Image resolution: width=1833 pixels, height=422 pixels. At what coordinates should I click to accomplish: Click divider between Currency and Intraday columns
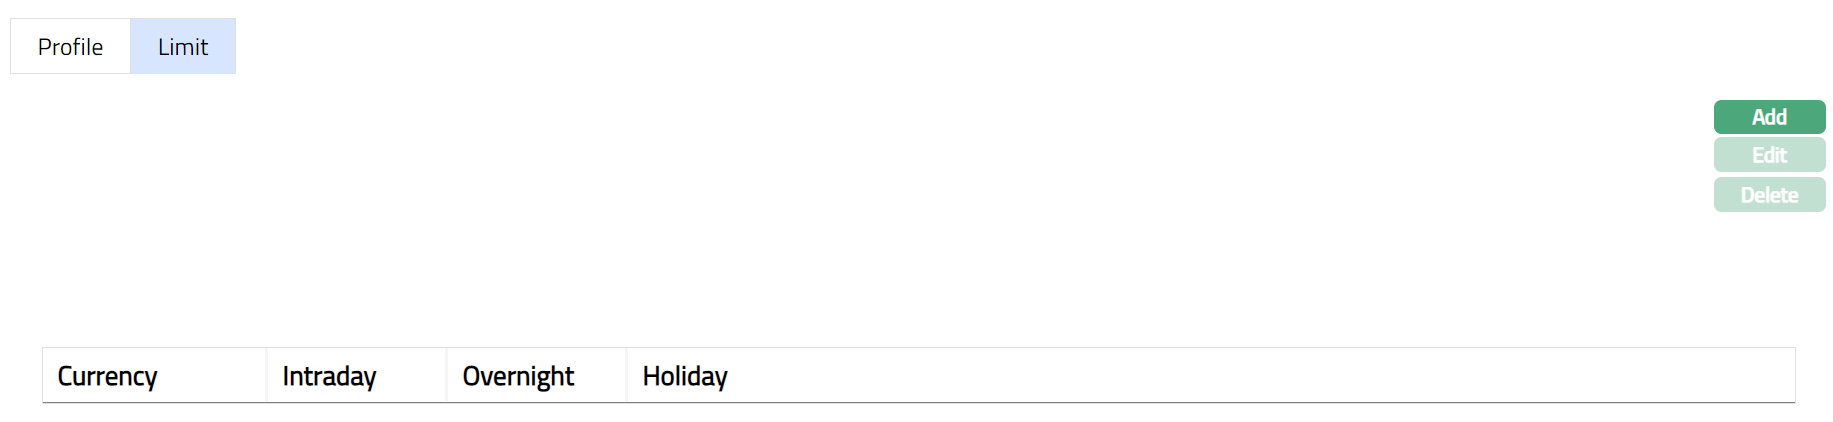pyautogui.click(x=266, y=376)
